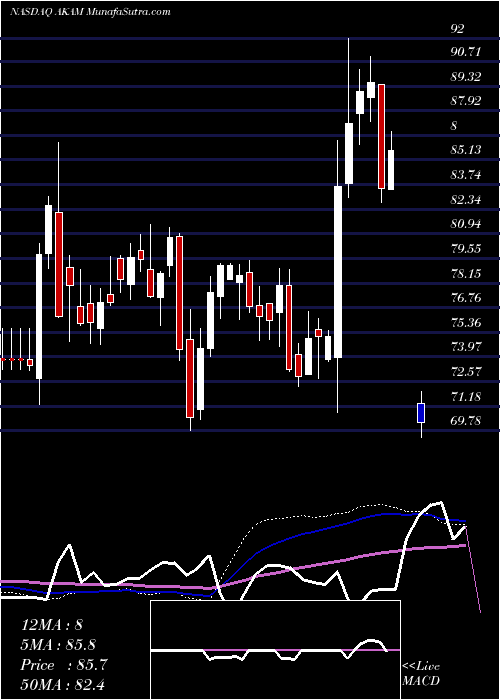500x700 pixels.
Task: Click the 80.94 price label
Action: (466, 224)
